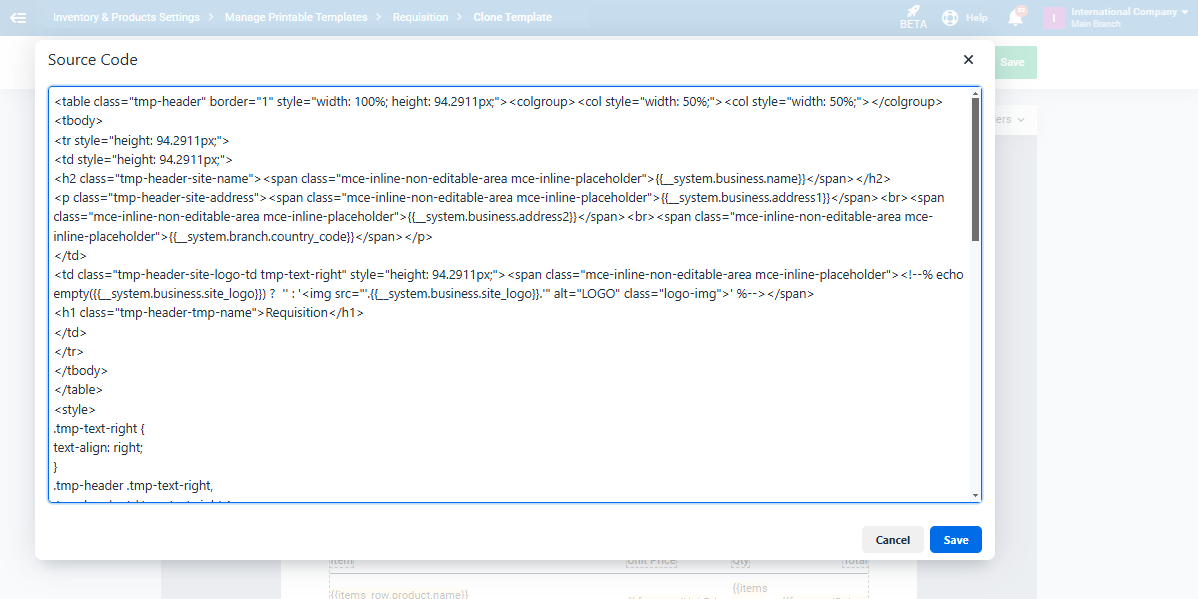The image size is (1198, 599).
Task: Click scrollbar up arrow in code editor
Action: coord(975,93)
